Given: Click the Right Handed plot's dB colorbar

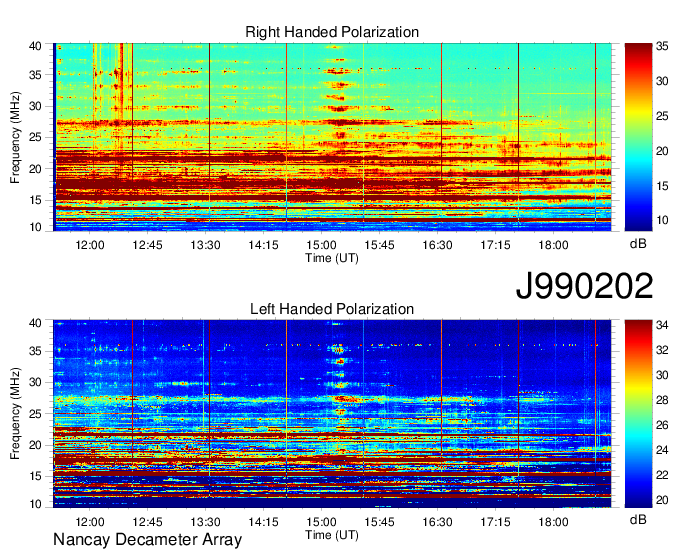Looking at the screenshot, I should [638, 137].
